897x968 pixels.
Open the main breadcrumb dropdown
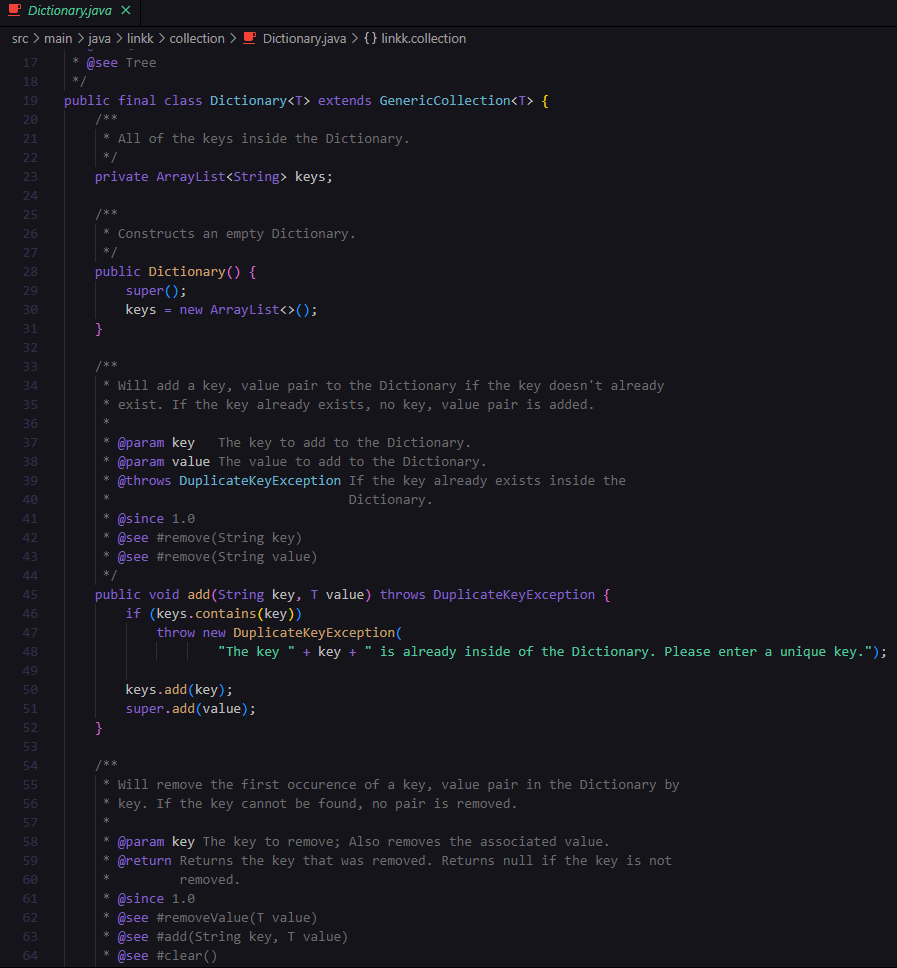(58, 38)
